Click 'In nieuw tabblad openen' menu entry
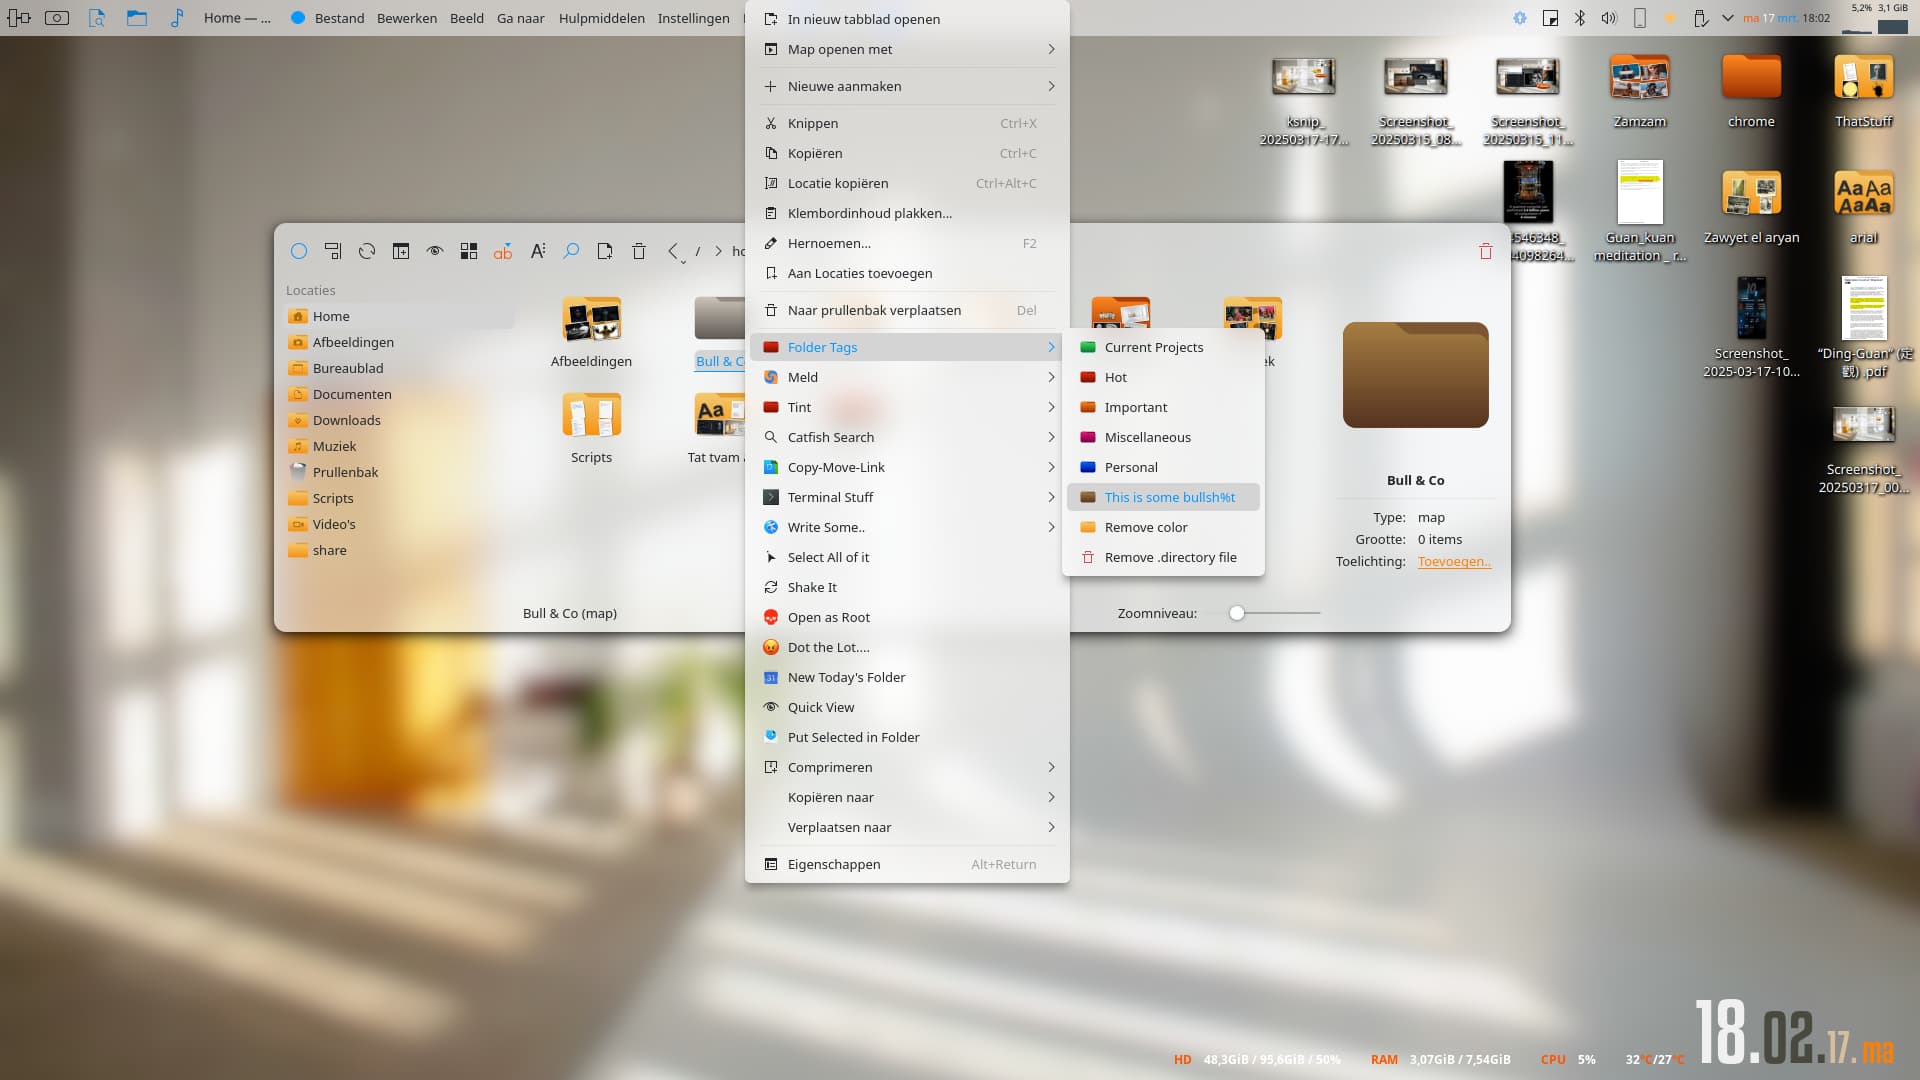Viewport: 1920px width, 1080px height. [907, 19]
